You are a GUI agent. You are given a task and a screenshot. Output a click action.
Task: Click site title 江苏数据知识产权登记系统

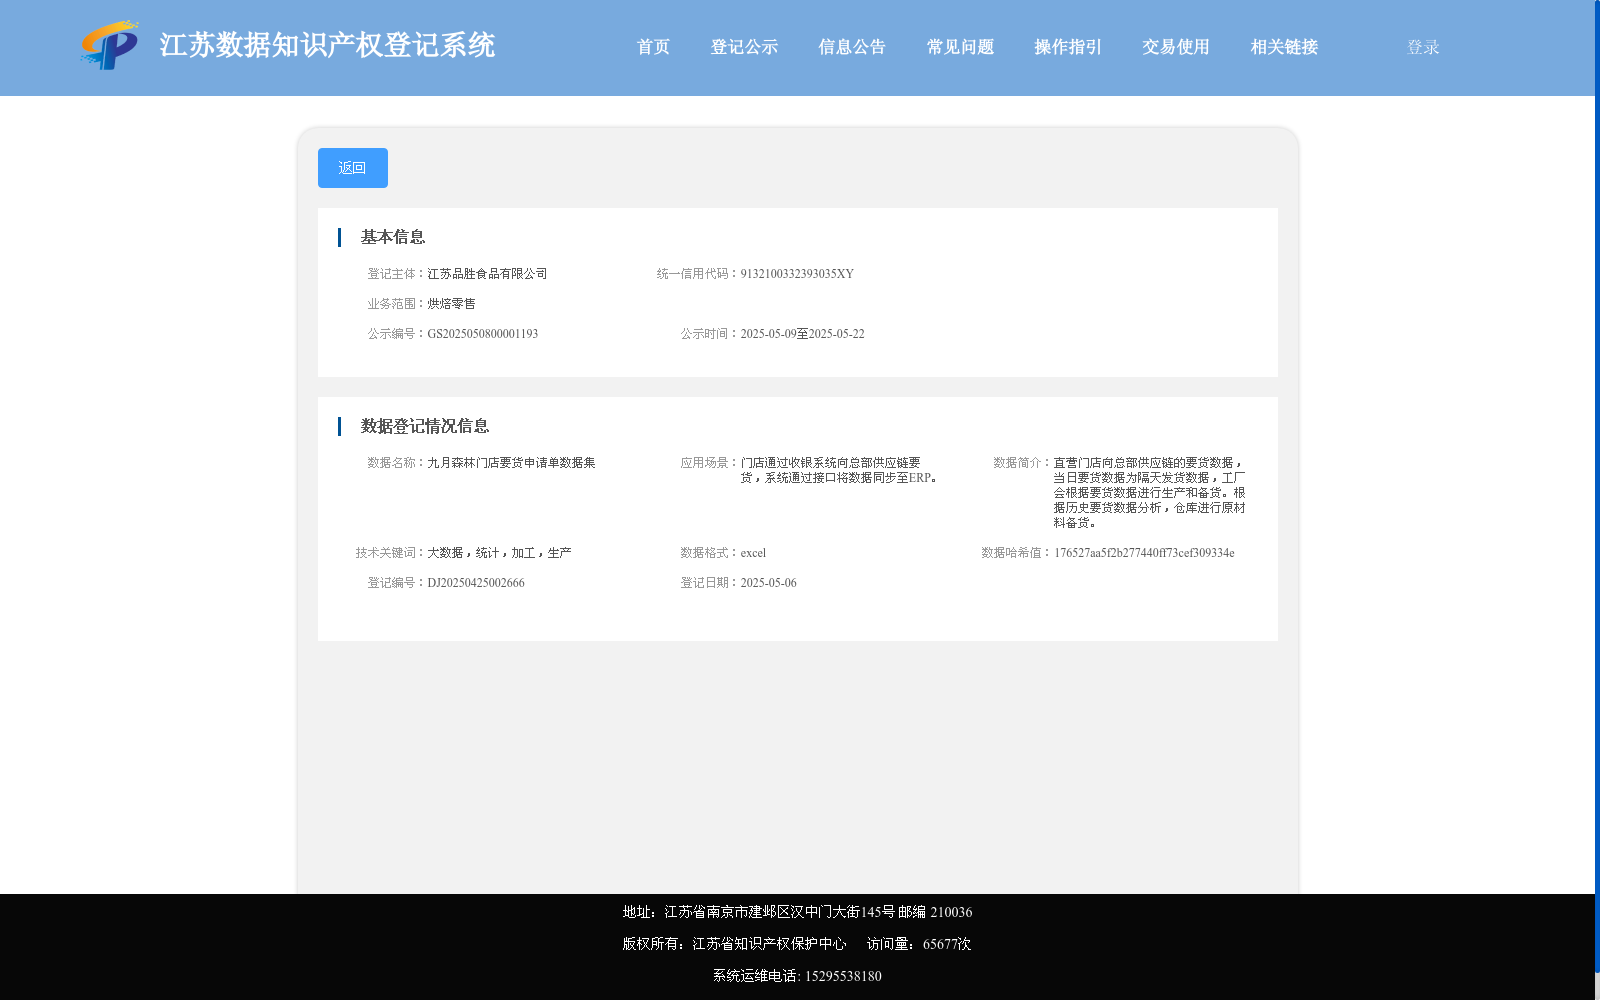(327, 45)
